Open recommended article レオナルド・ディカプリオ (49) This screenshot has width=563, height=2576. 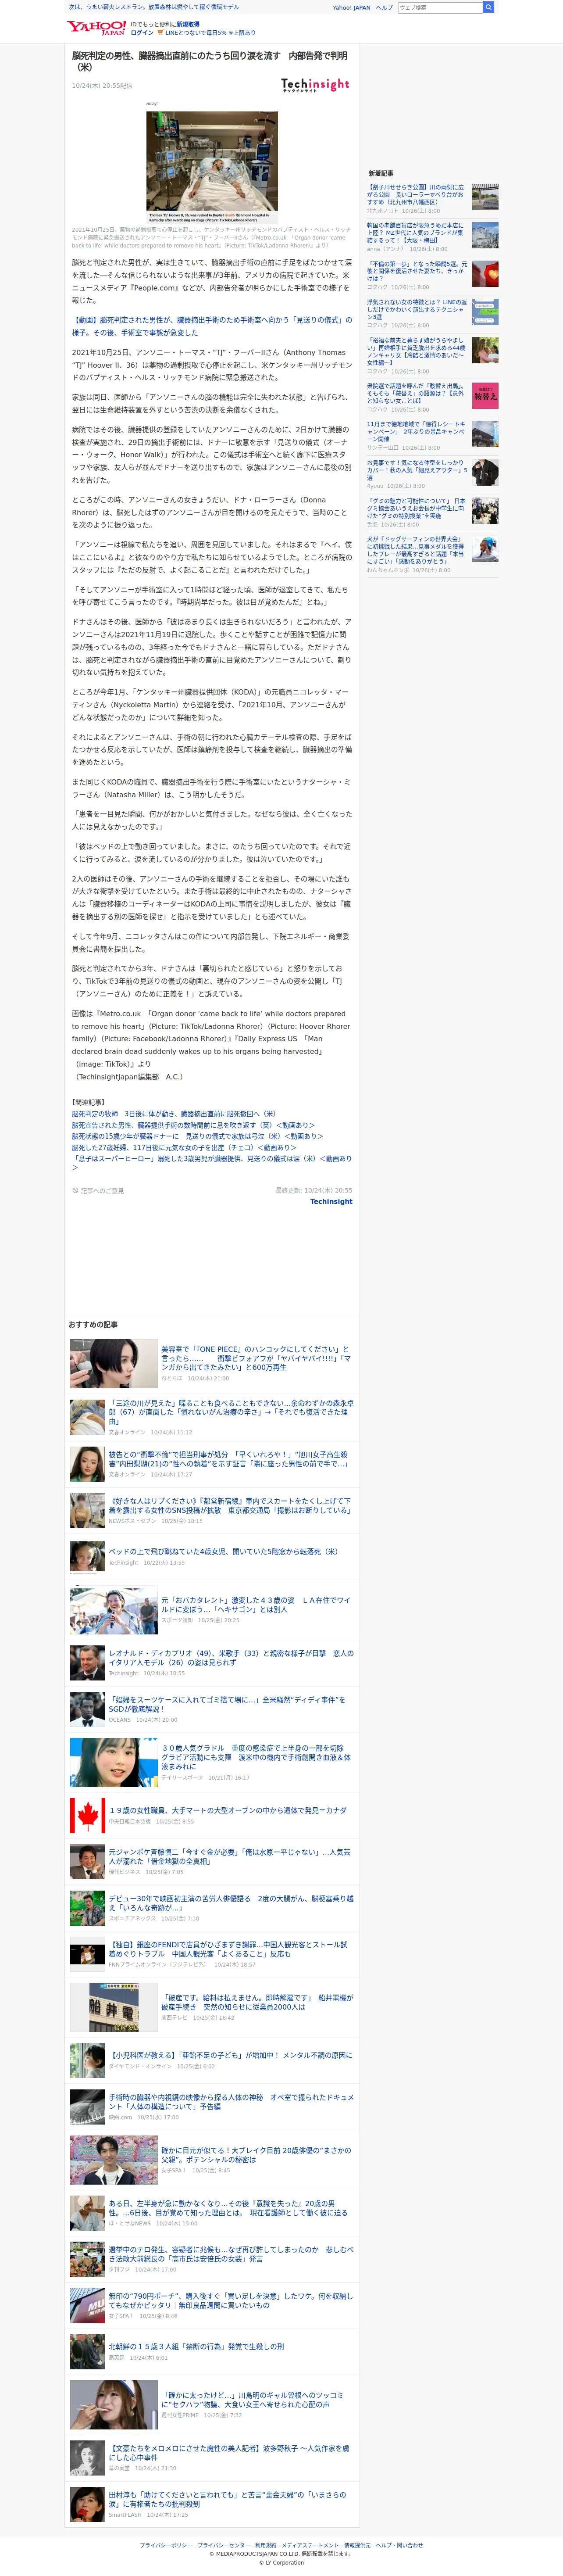(x=230, y=1658)
